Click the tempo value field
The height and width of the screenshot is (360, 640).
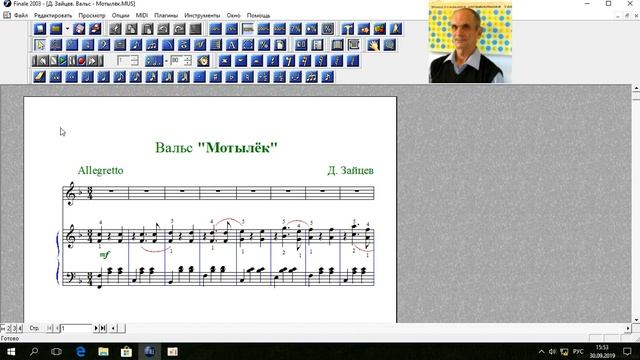click(x=176, y=61)
